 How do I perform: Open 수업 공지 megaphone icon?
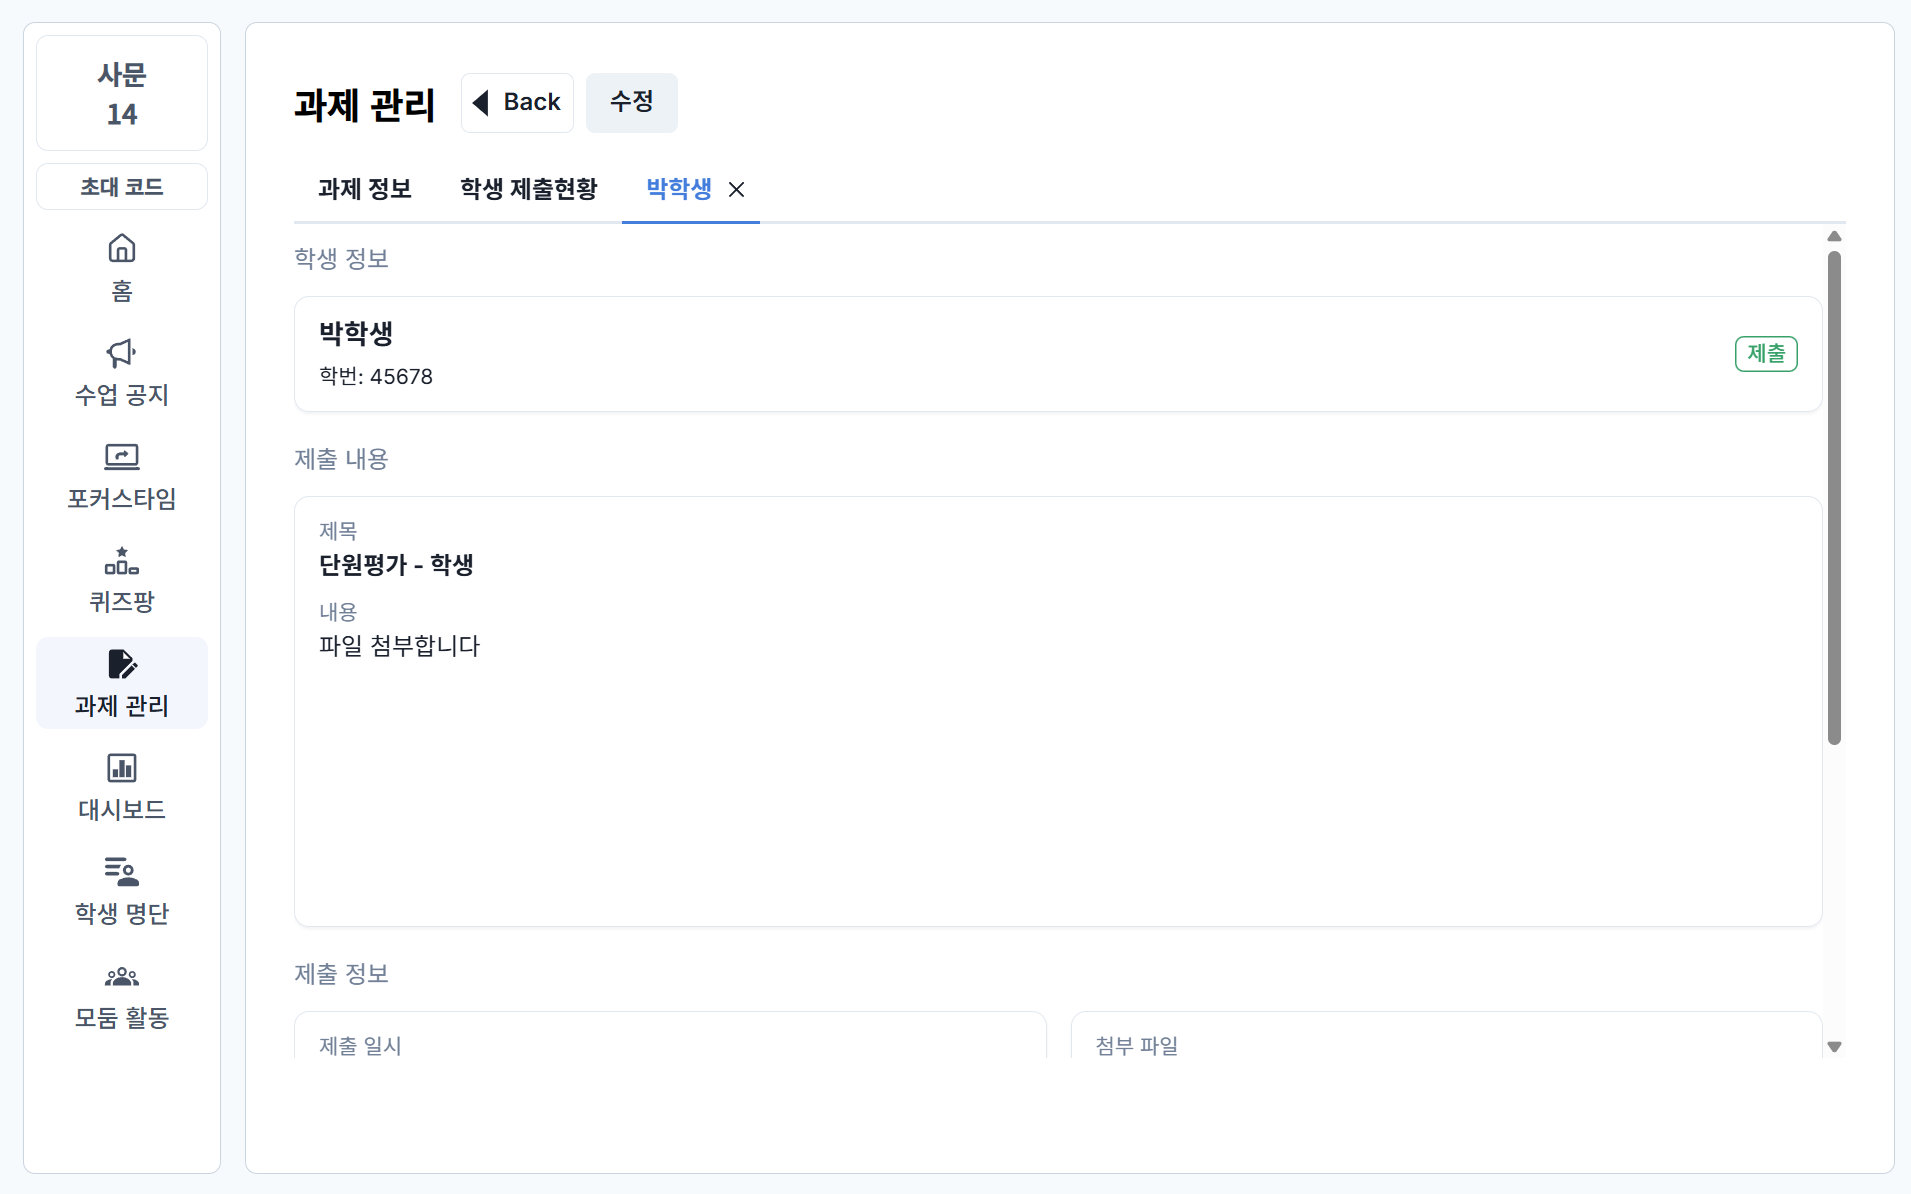tap(122, 353)
